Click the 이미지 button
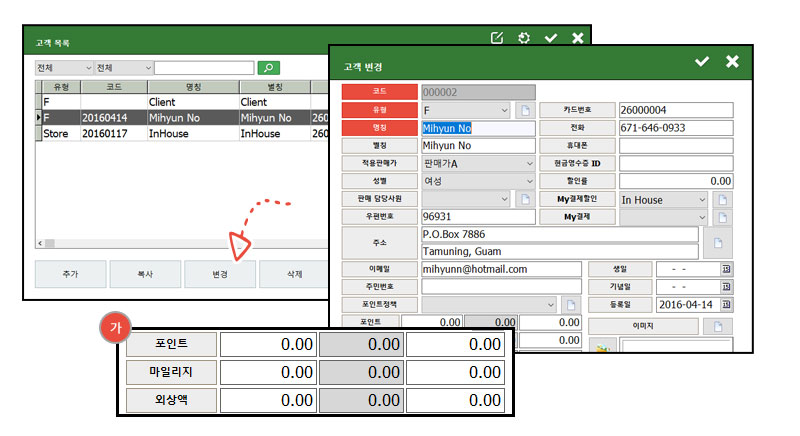Screen dimensions: 800x436 tap(643, 326)
